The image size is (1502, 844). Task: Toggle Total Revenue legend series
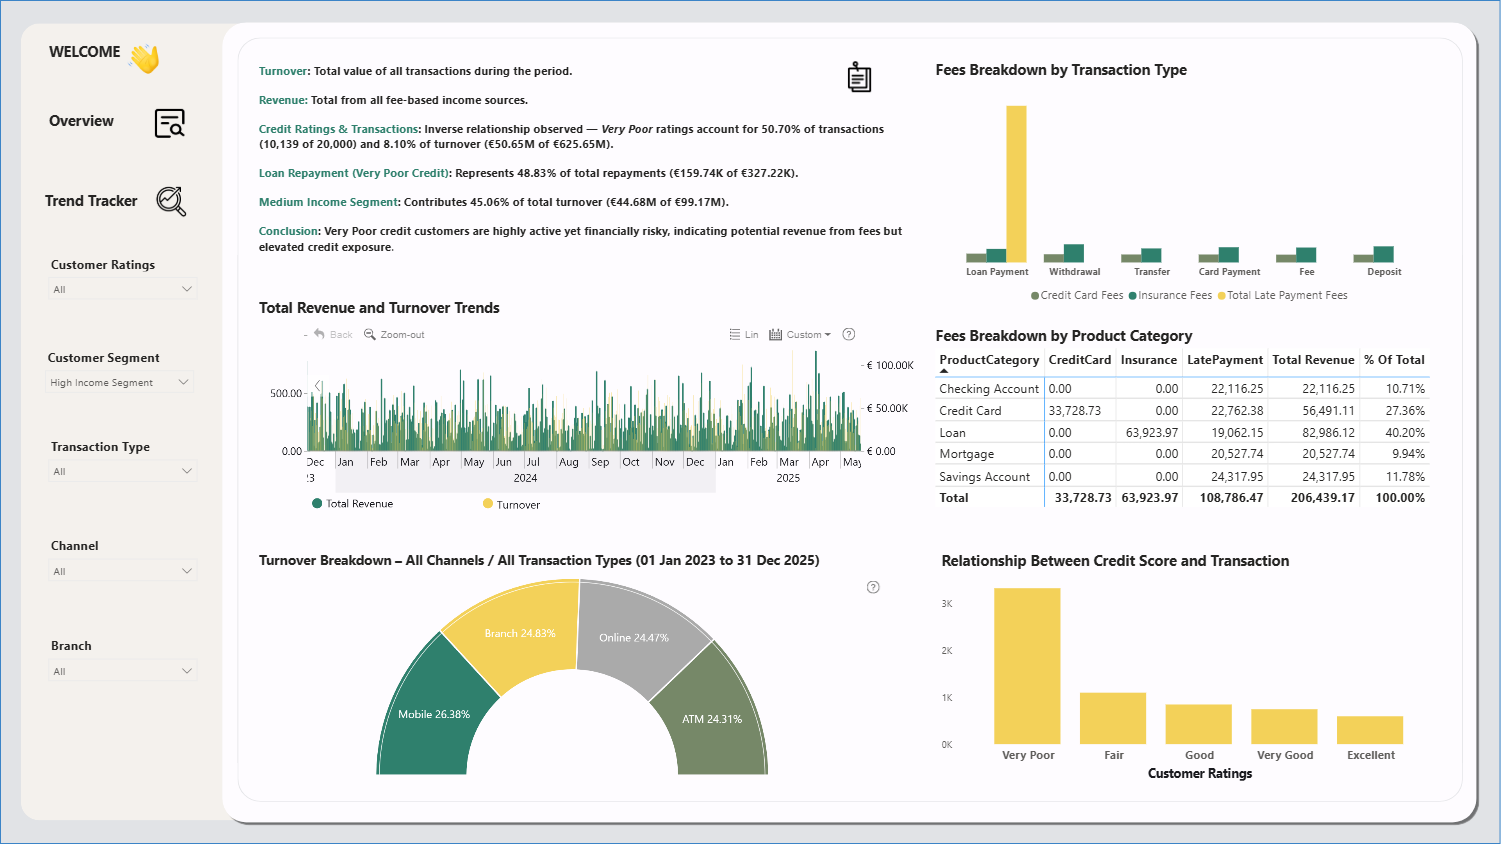click(x=353, y=504)
